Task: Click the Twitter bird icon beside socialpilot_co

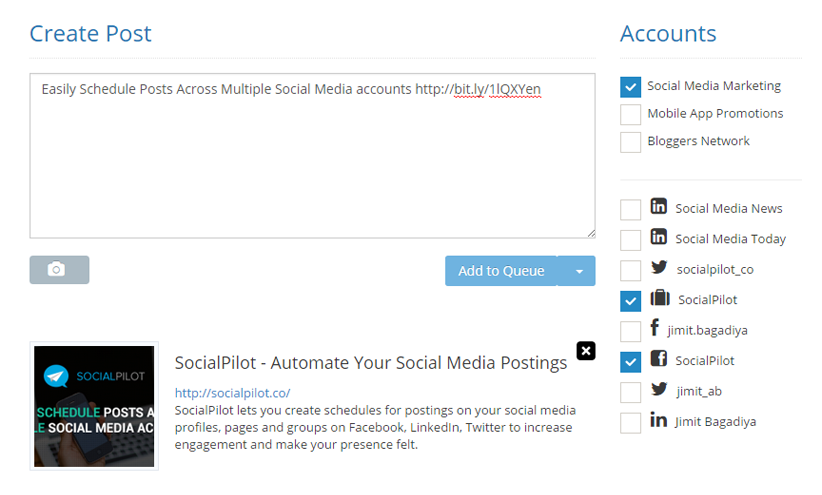Action: tap(659, 267)
